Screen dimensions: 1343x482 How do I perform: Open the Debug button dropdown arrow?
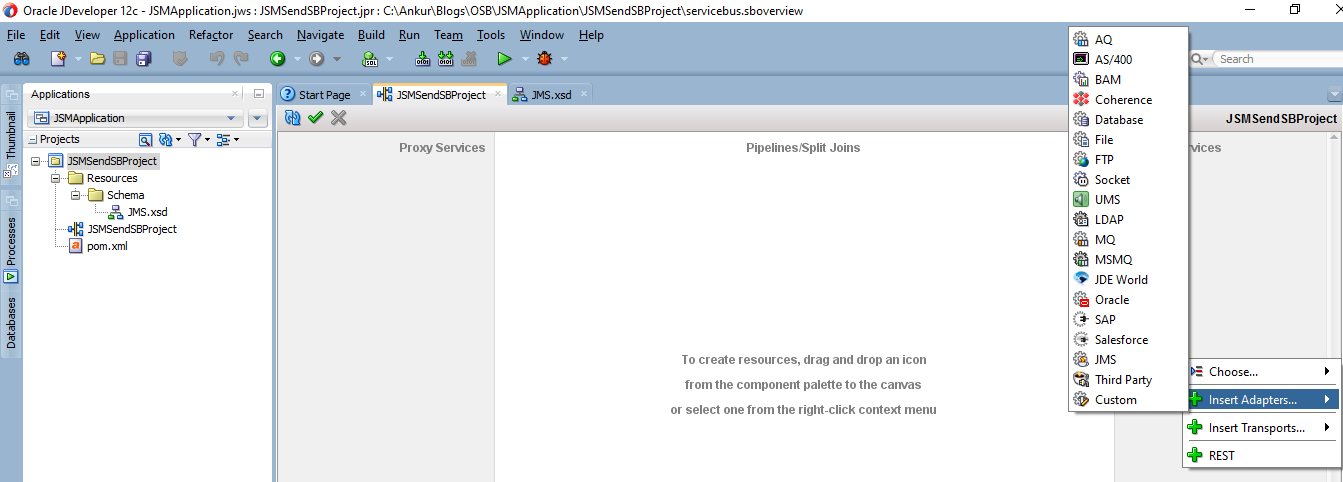pos(564,59)
